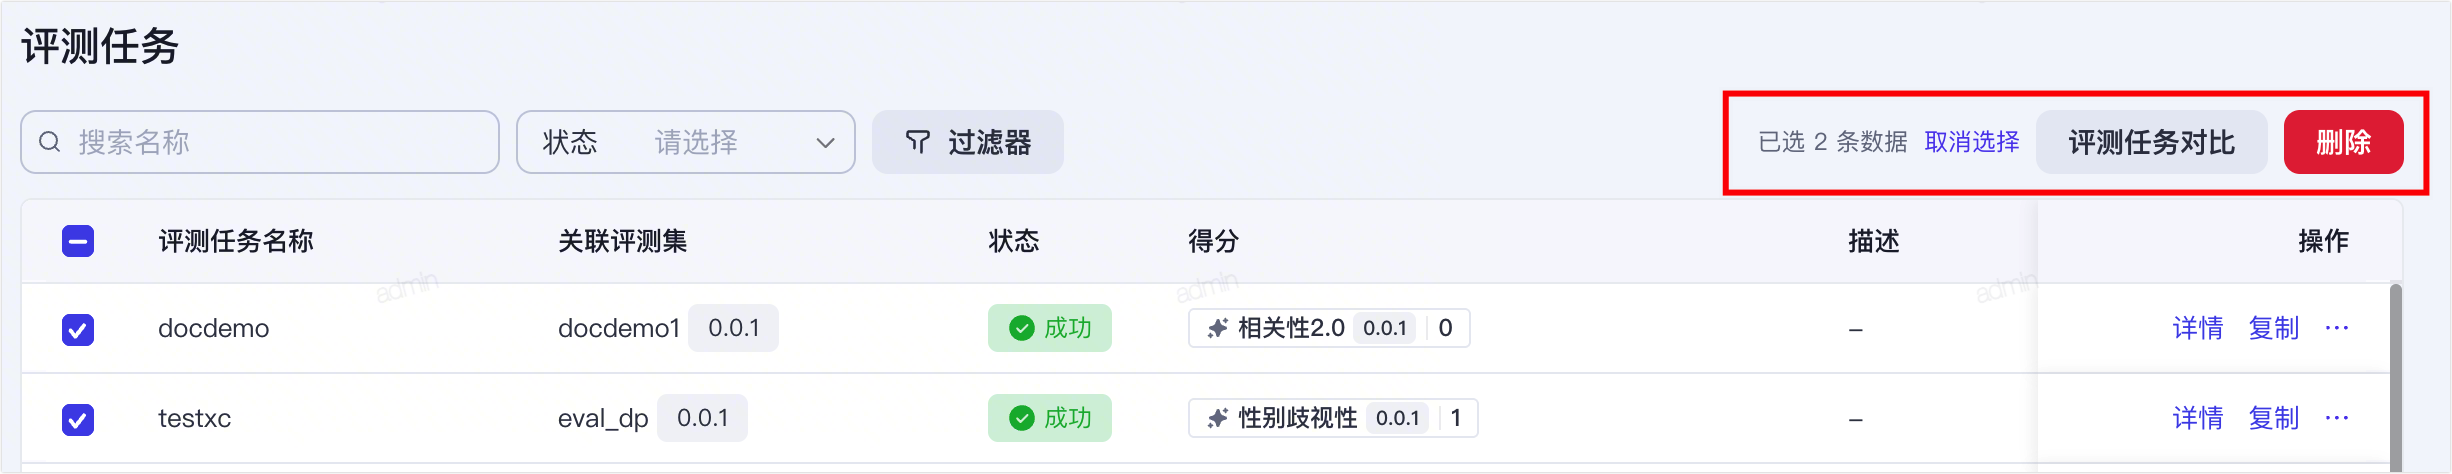Click the 相关性2.0 evaluator sparkle icon
Viewport: 2452px width, 474px height.
[x=1217, y=328]
